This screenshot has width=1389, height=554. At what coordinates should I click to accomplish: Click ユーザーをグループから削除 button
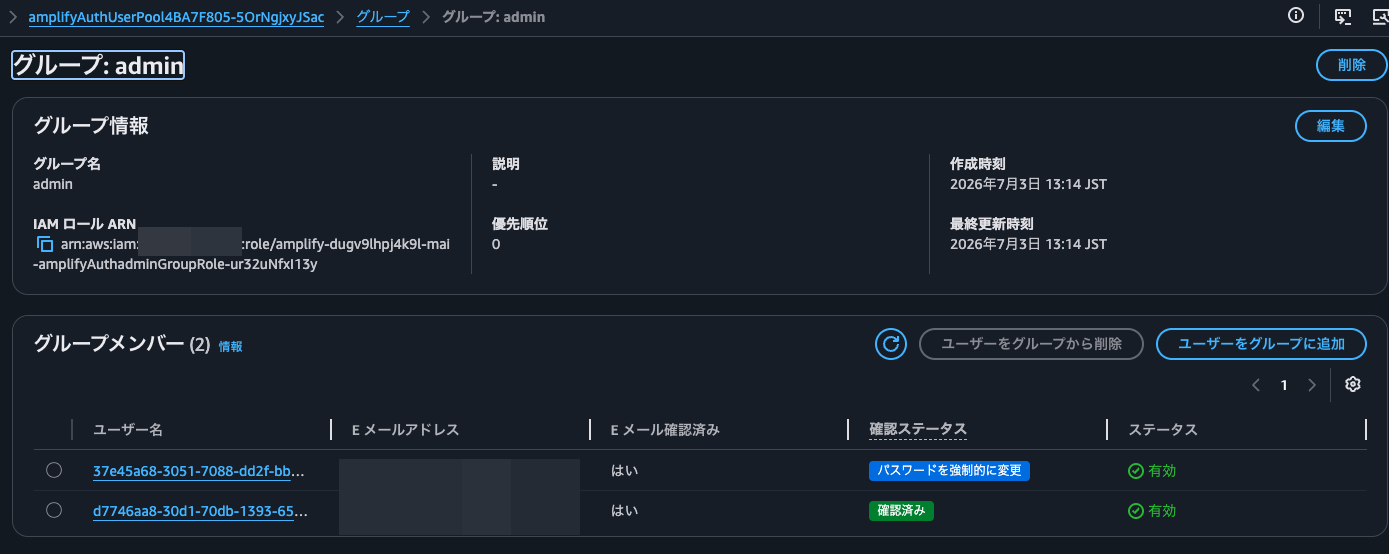pyautogui.click(x=1031, y=344)
